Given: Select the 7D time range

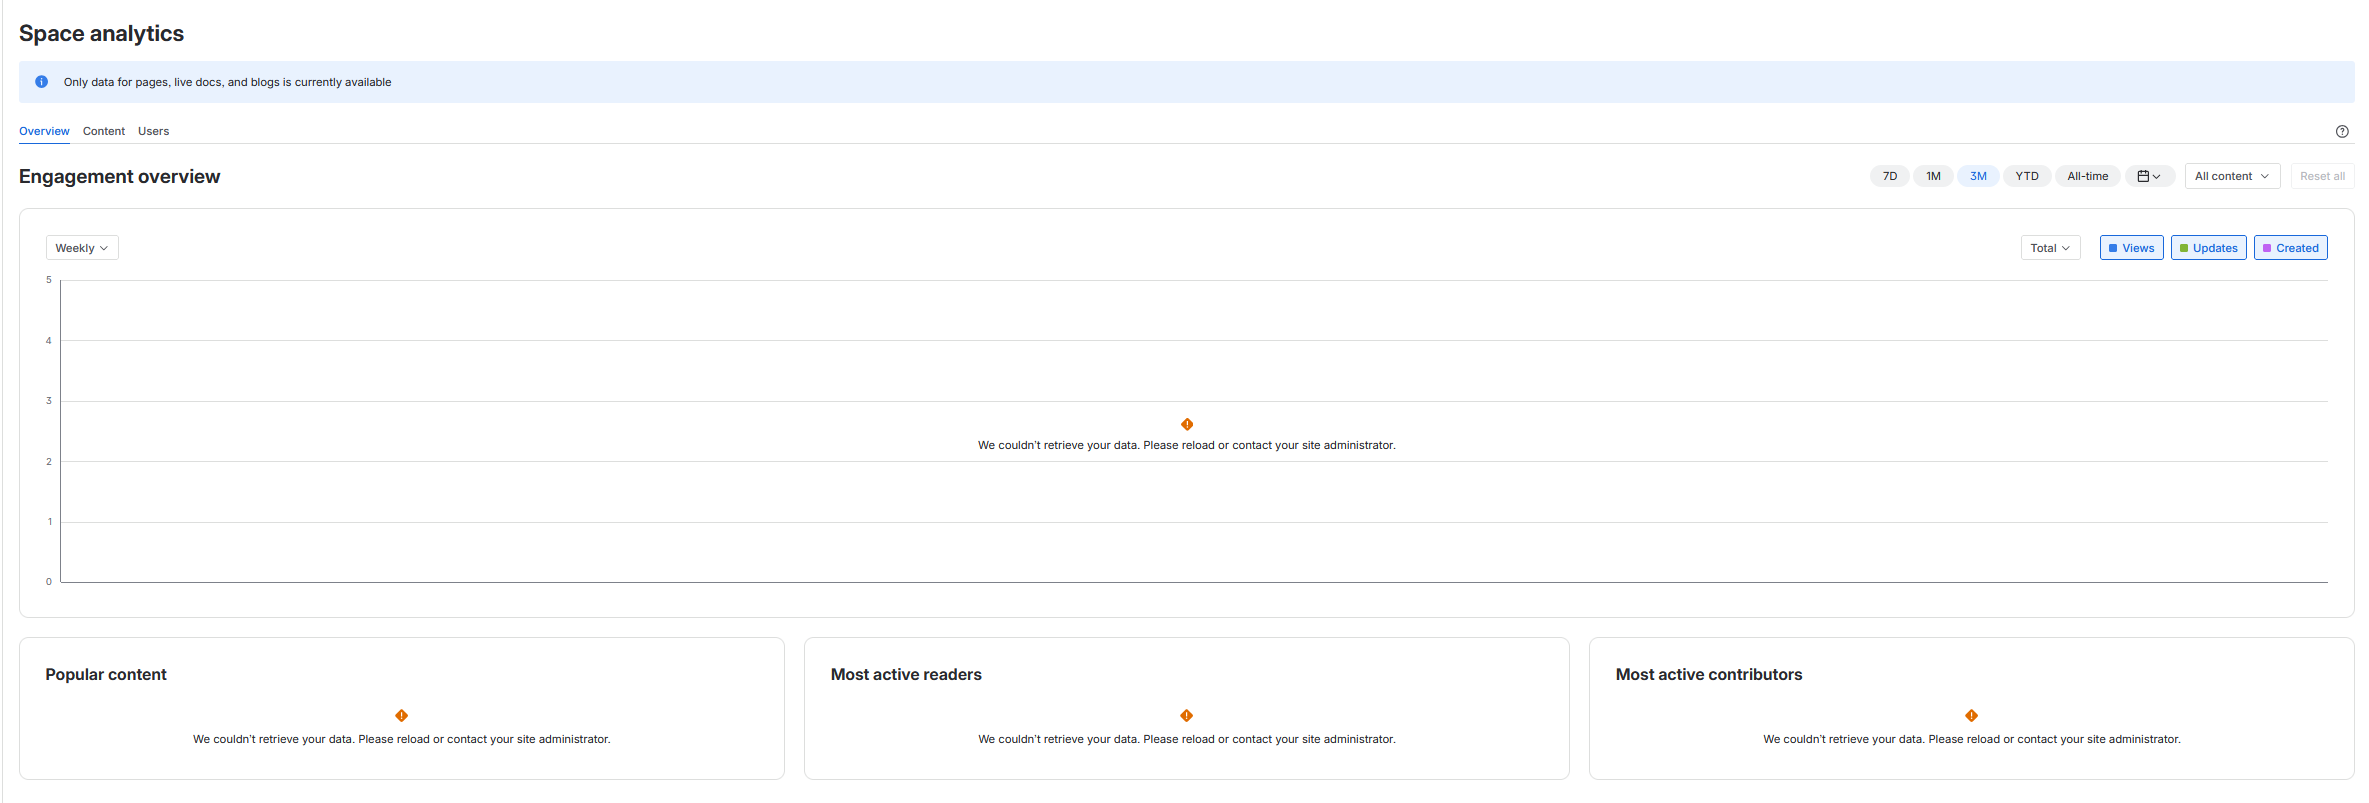Looking at the screenshot, I should point(1889,176).
